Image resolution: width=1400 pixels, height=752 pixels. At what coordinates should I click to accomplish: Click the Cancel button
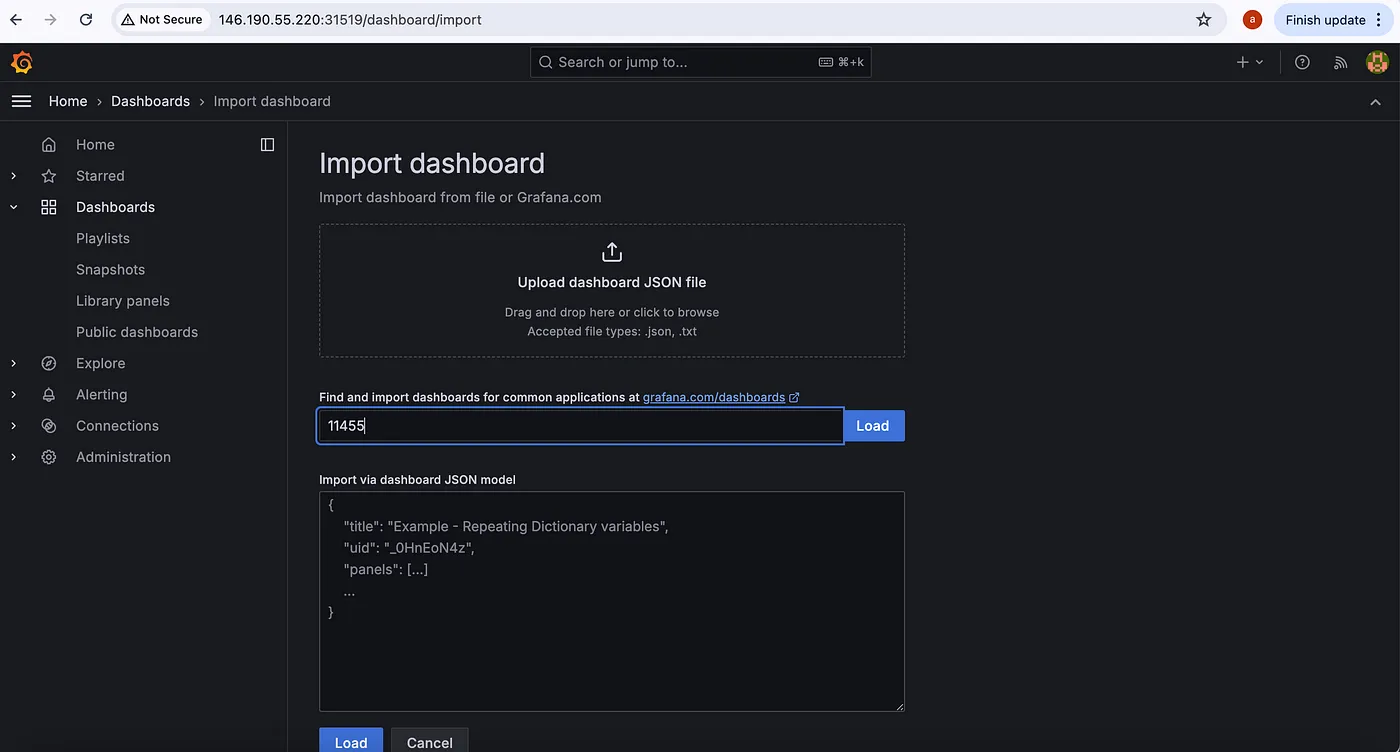pyautogui.click(x=430, y=740)
